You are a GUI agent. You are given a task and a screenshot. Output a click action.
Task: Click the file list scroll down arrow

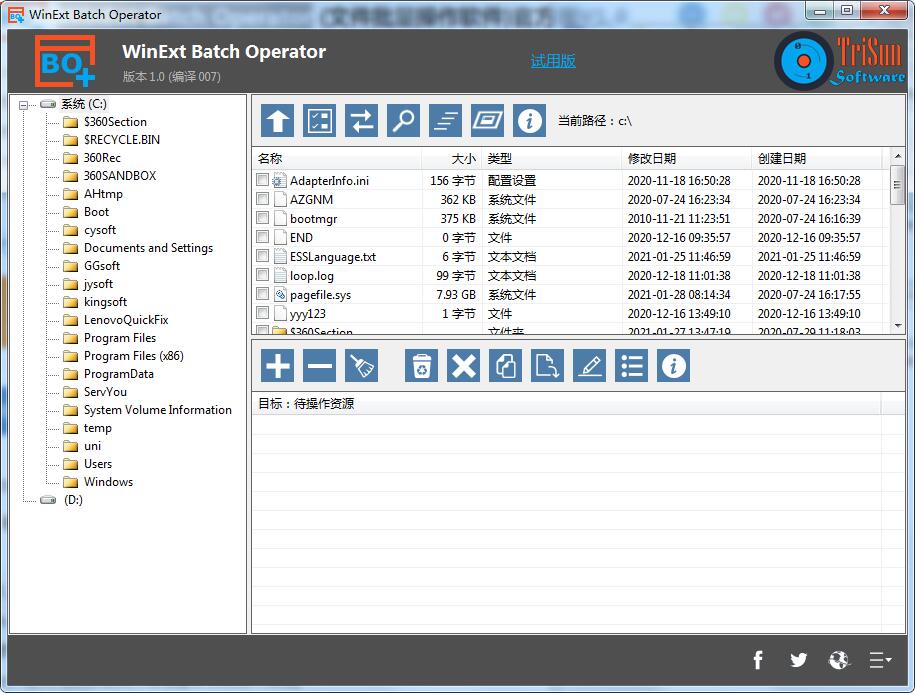click(897, 326)
